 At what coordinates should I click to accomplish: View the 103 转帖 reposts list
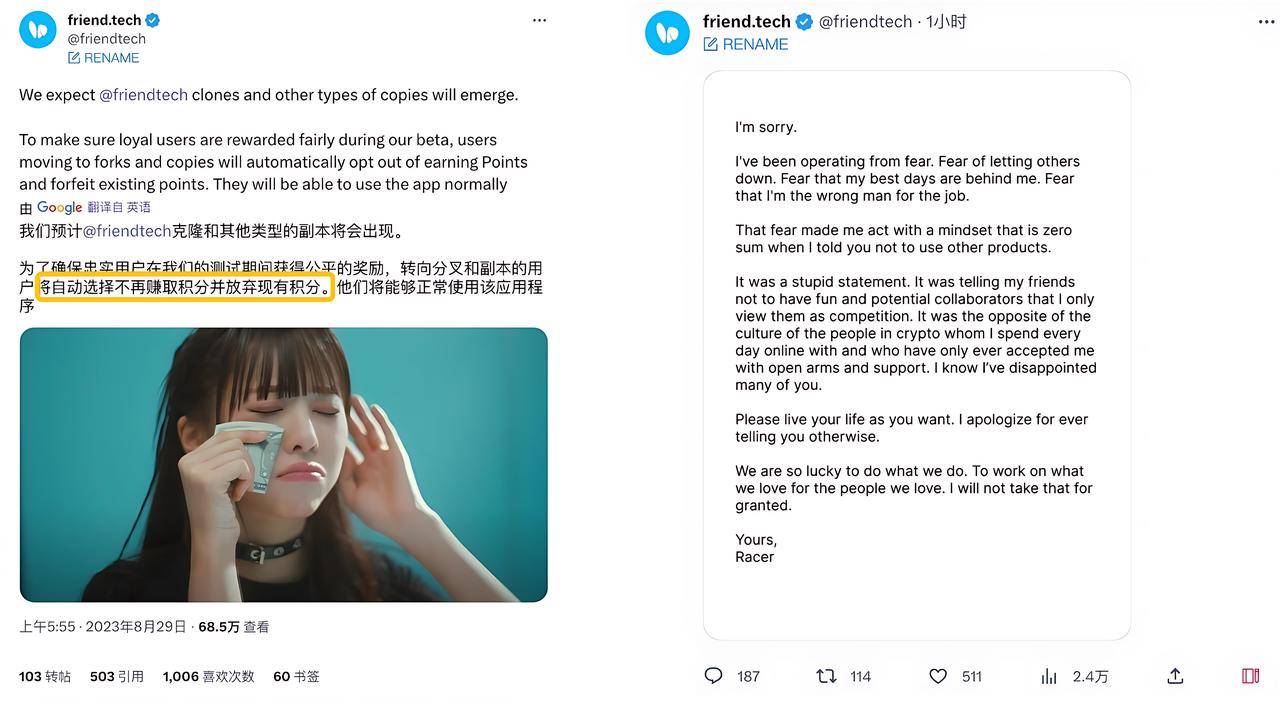point(45,676)
